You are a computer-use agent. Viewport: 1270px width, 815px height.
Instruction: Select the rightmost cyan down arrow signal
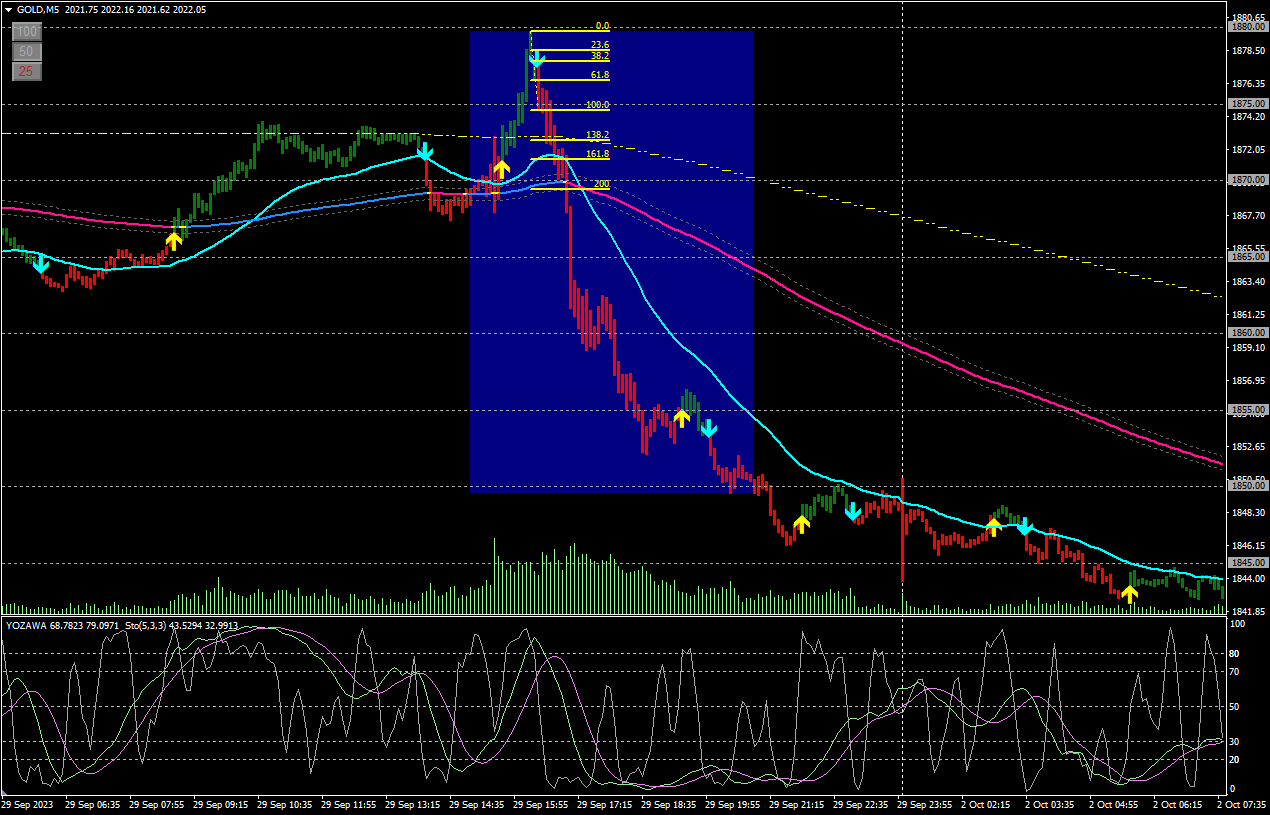(1025, 525)
